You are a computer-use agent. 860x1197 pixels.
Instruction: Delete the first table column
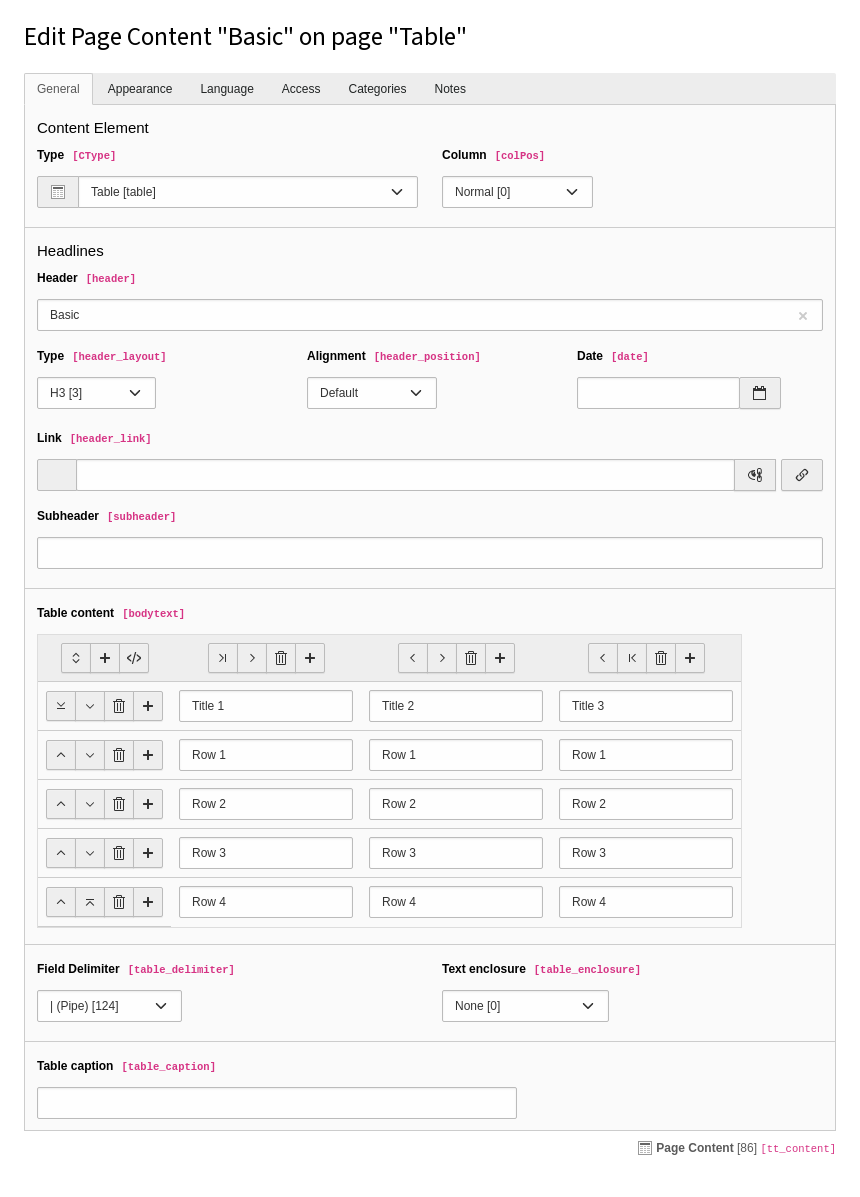pos(281,658)
